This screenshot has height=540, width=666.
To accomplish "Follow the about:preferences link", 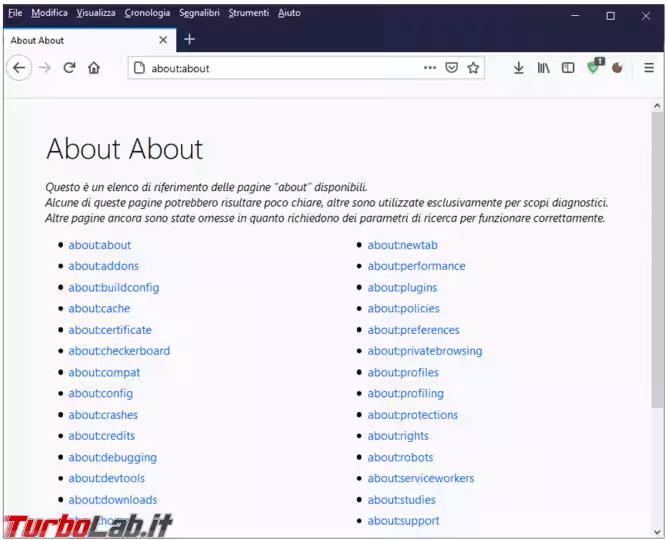I will [413, 330].
